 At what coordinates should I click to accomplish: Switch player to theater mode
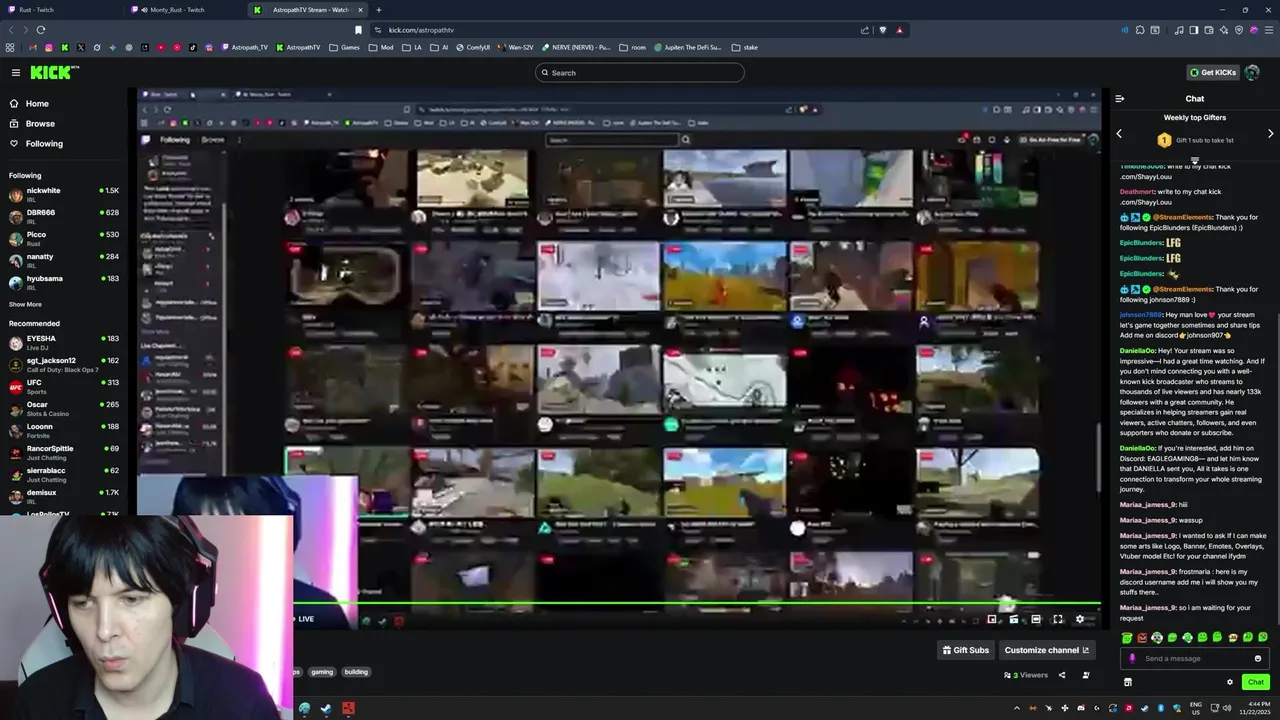pyautogui.click(x=1036, y=619)
